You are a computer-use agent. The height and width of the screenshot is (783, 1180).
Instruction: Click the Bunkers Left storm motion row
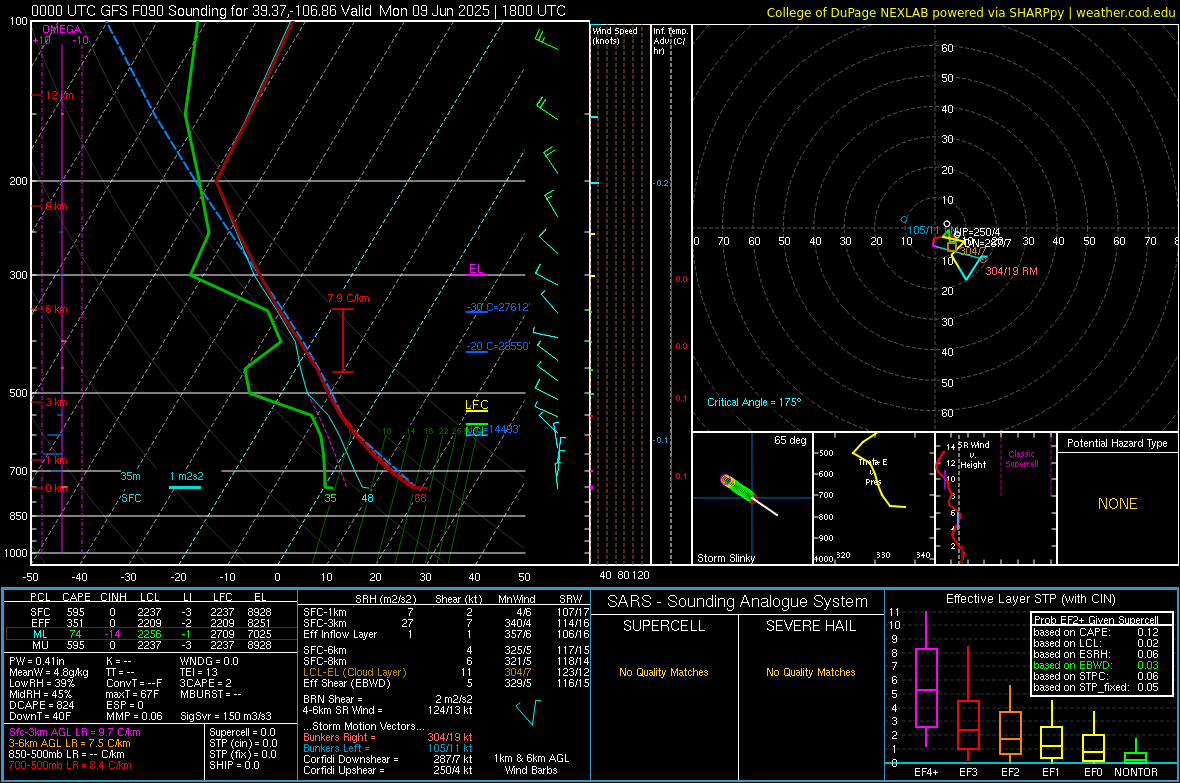pyautogui.click(x=388, y=748)
